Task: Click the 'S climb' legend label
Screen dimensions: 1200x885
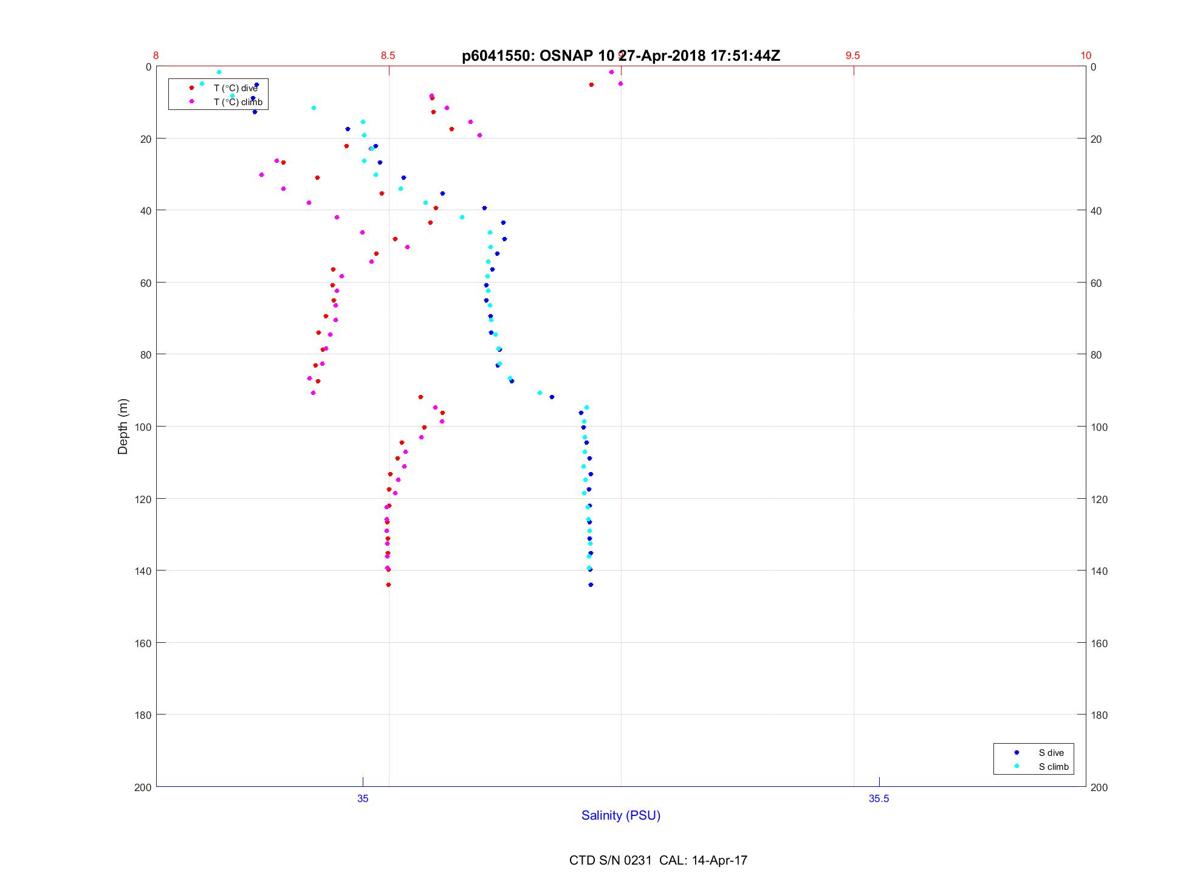Action: (1054, 767)
